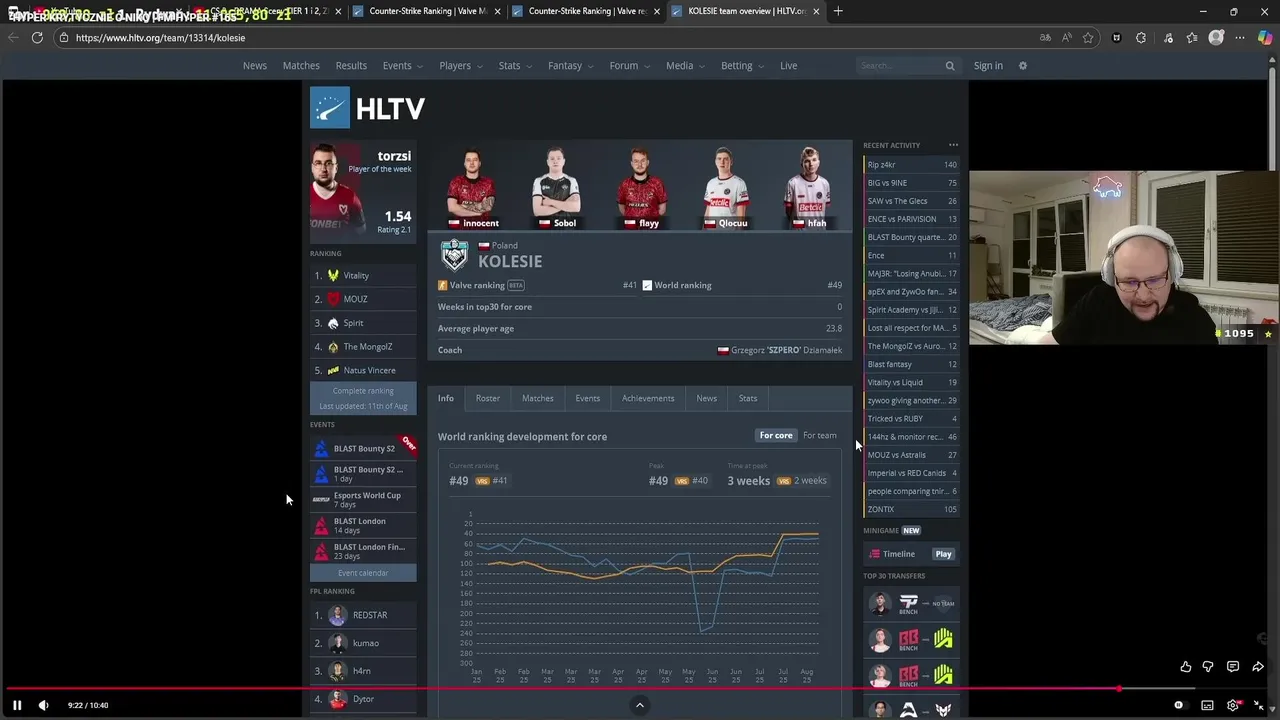
Task: Open the Event calendar button
Action: pyautogui.click(x=363, y=573)
